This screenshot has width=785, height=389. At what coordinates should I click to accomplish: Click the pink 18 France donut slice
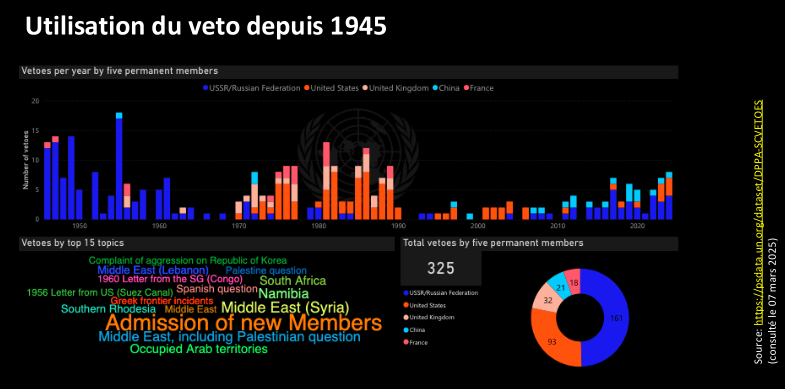pos(574,281)
